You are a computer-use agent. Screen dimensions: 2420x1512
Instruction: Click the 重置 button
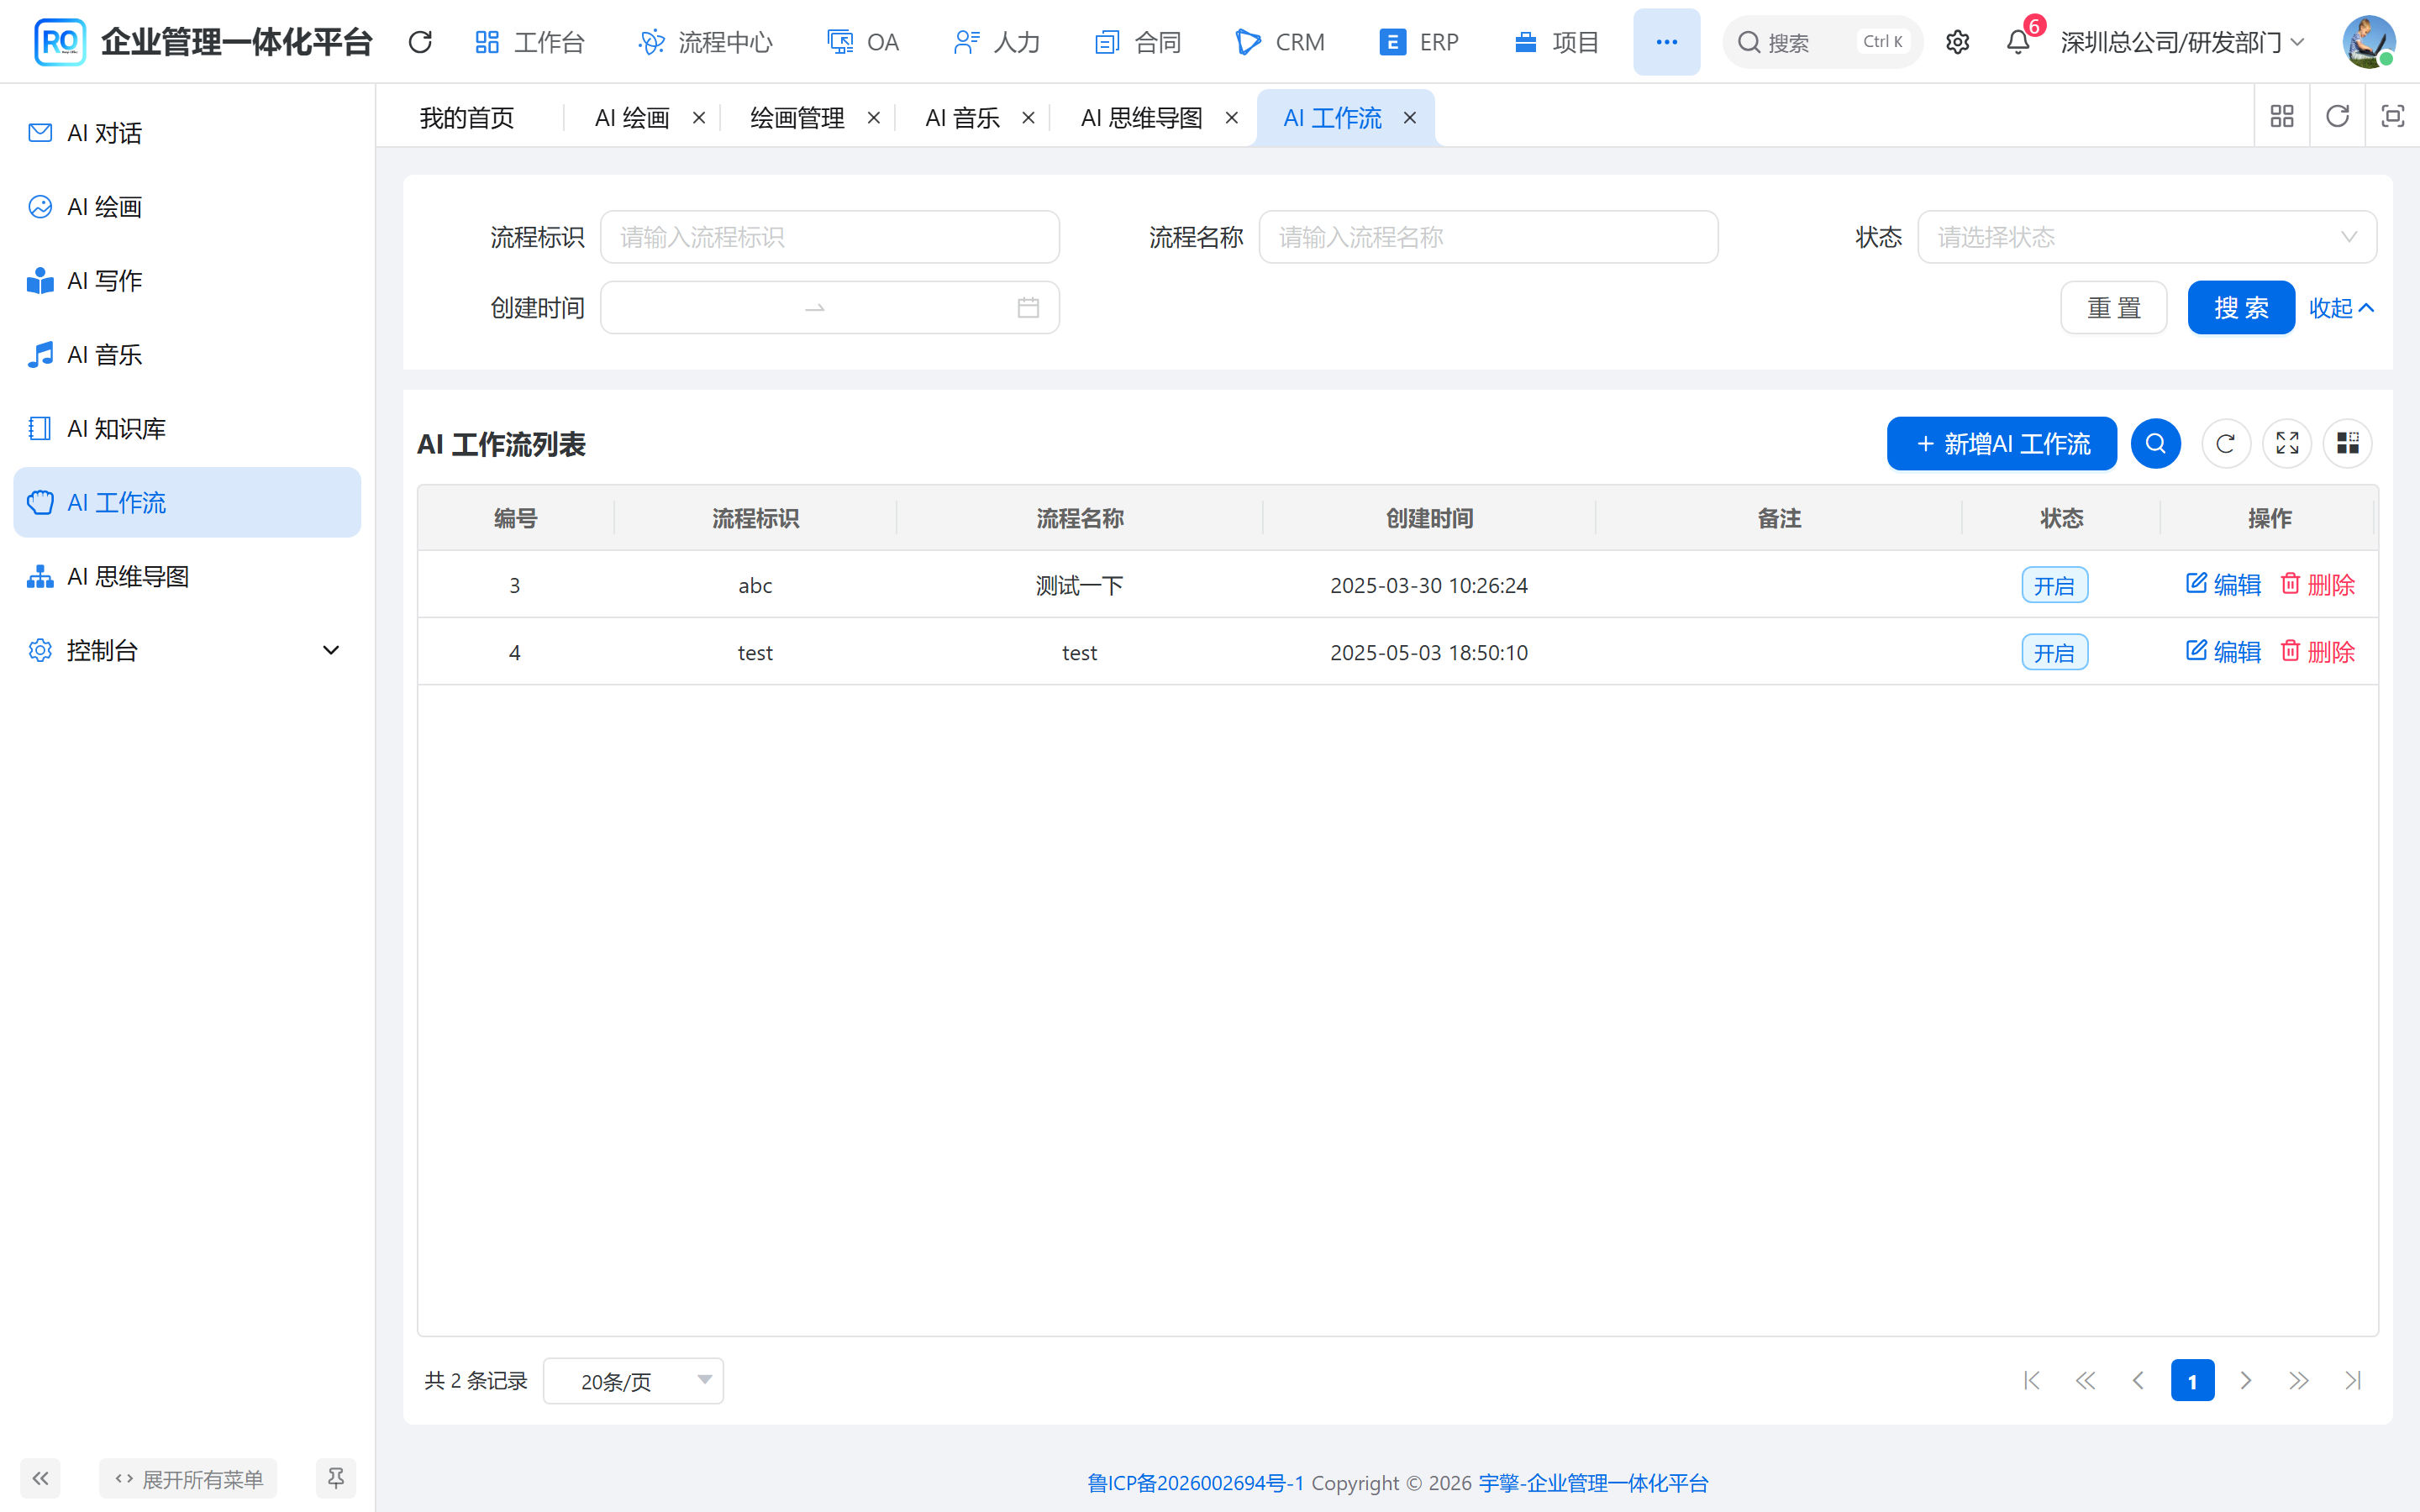2113,308
